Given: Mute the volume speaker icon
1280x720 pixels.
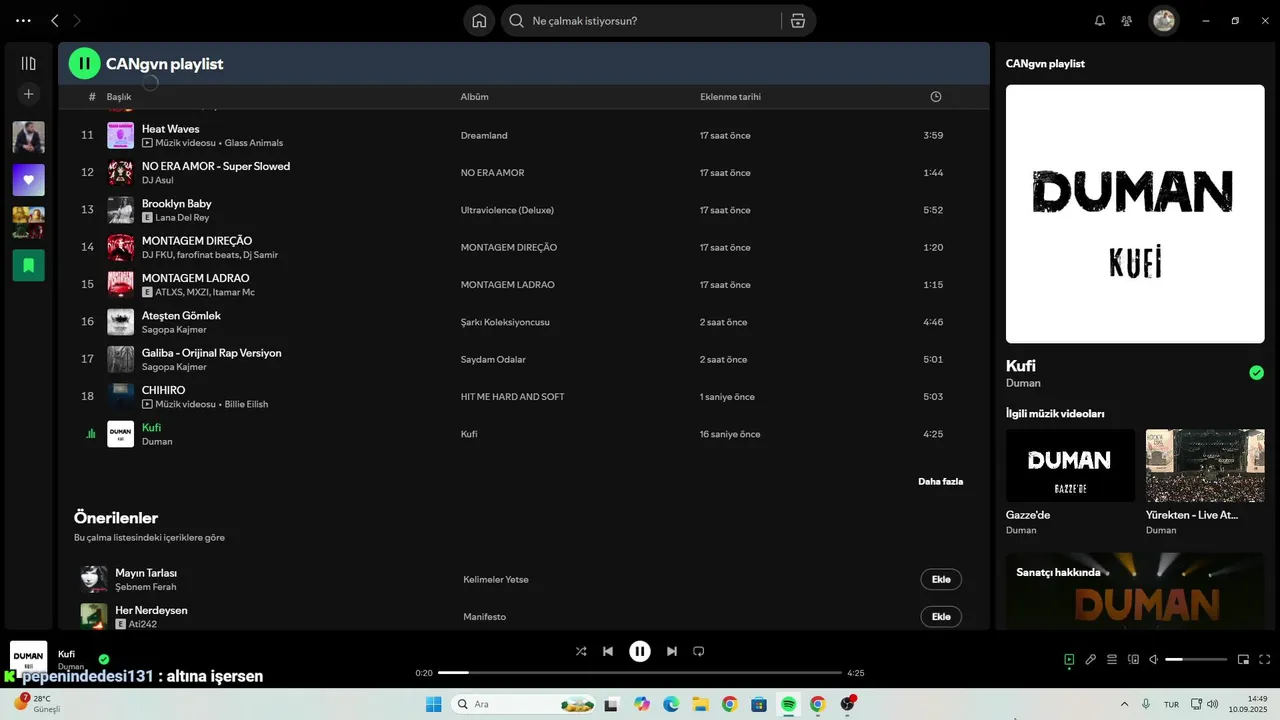Looking at the screenshot, I should click(1153, 660).
